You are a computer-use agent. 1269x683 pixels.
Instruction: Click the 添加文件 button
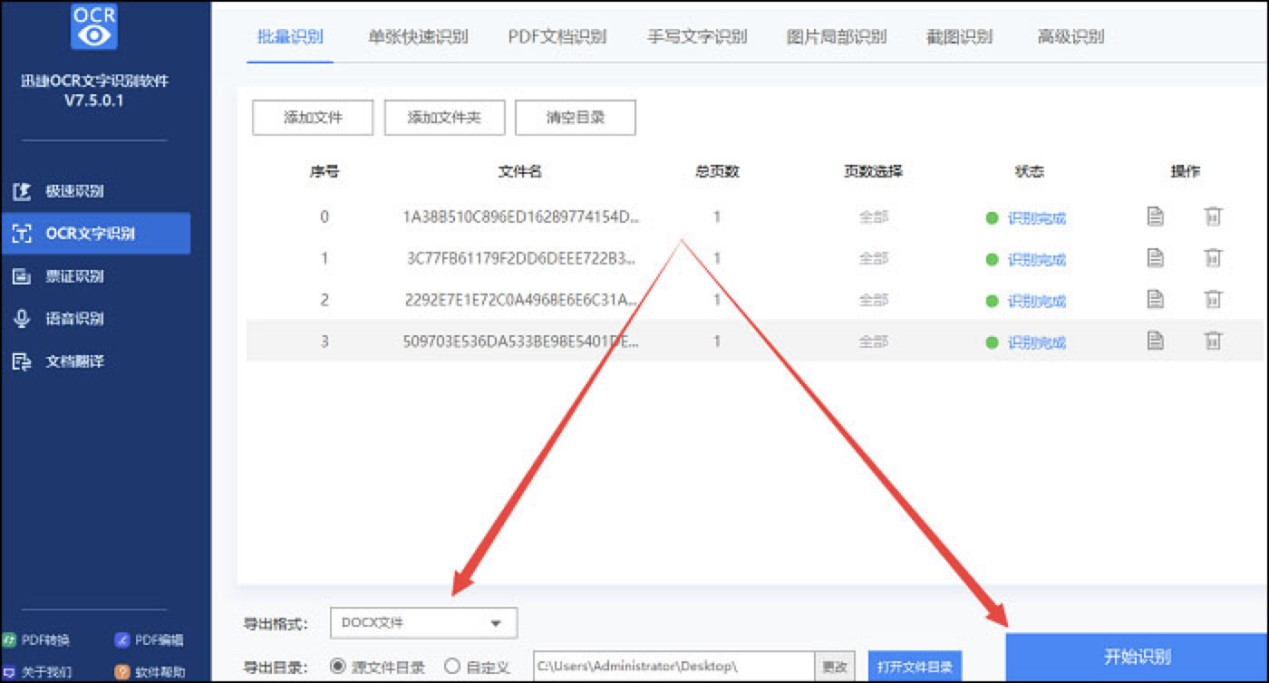[x=313, y=118]
